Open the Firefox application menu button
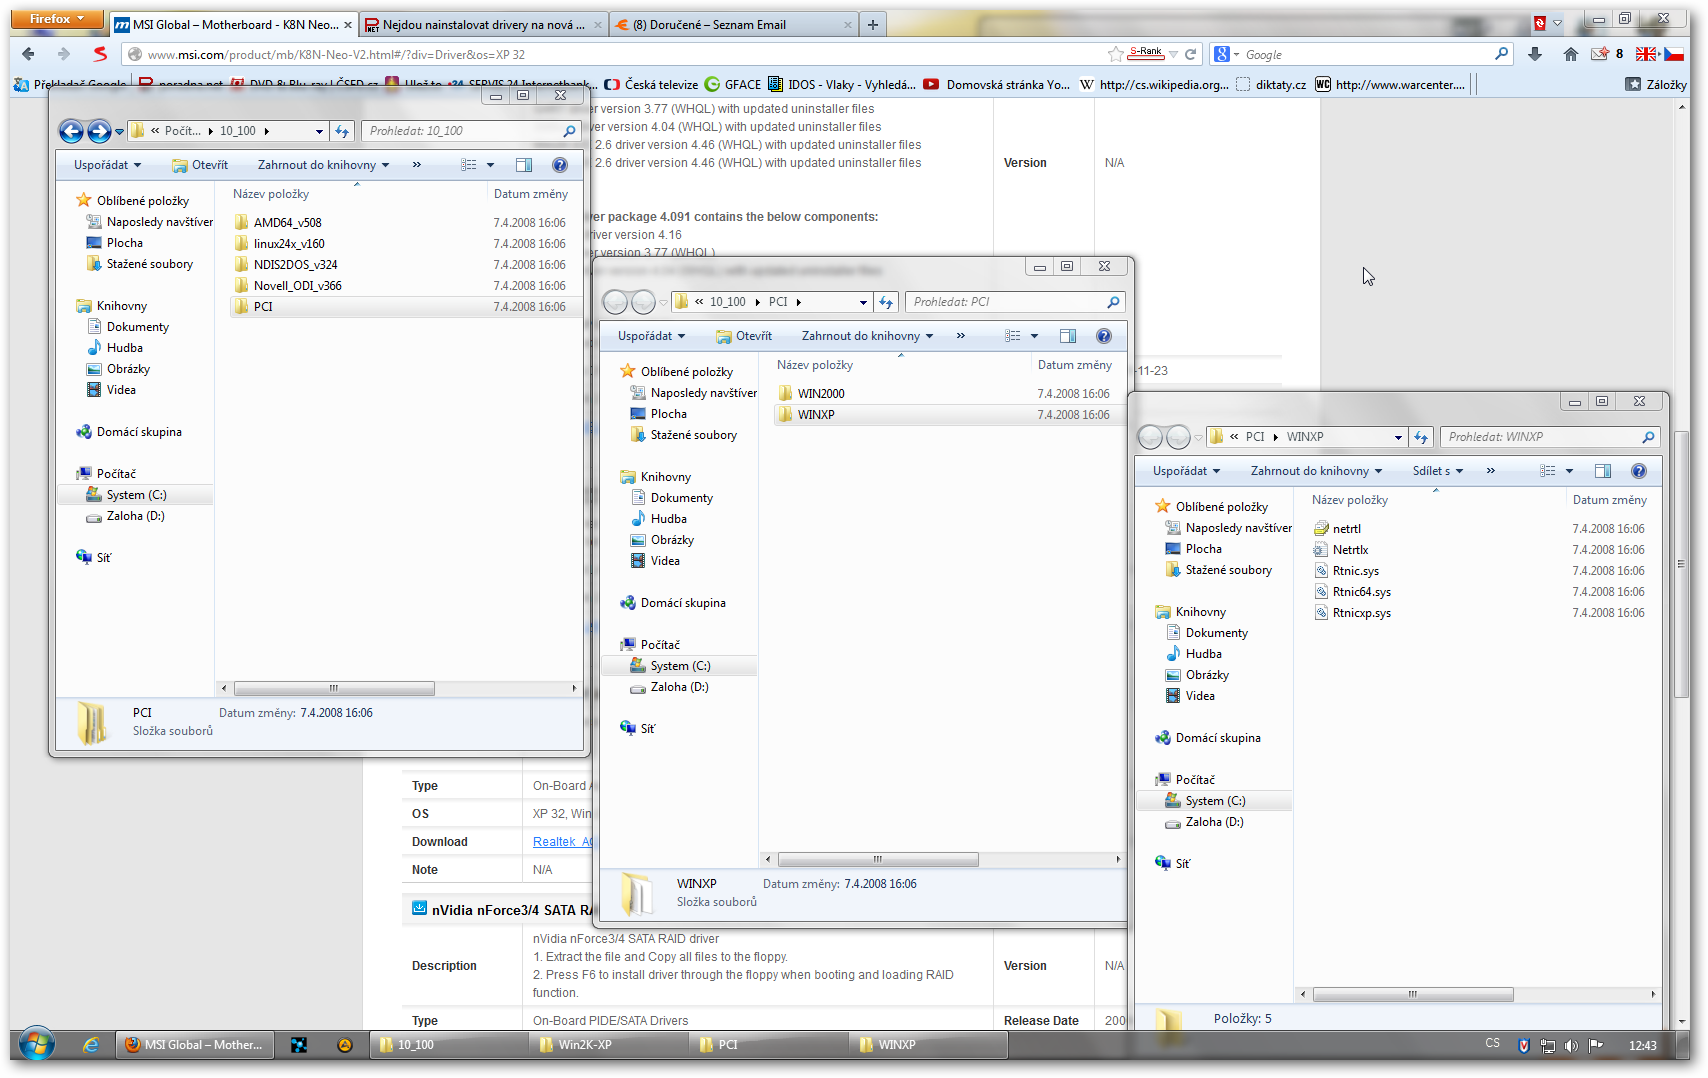Screen dimensions: 1708x1078 [57, 19]
